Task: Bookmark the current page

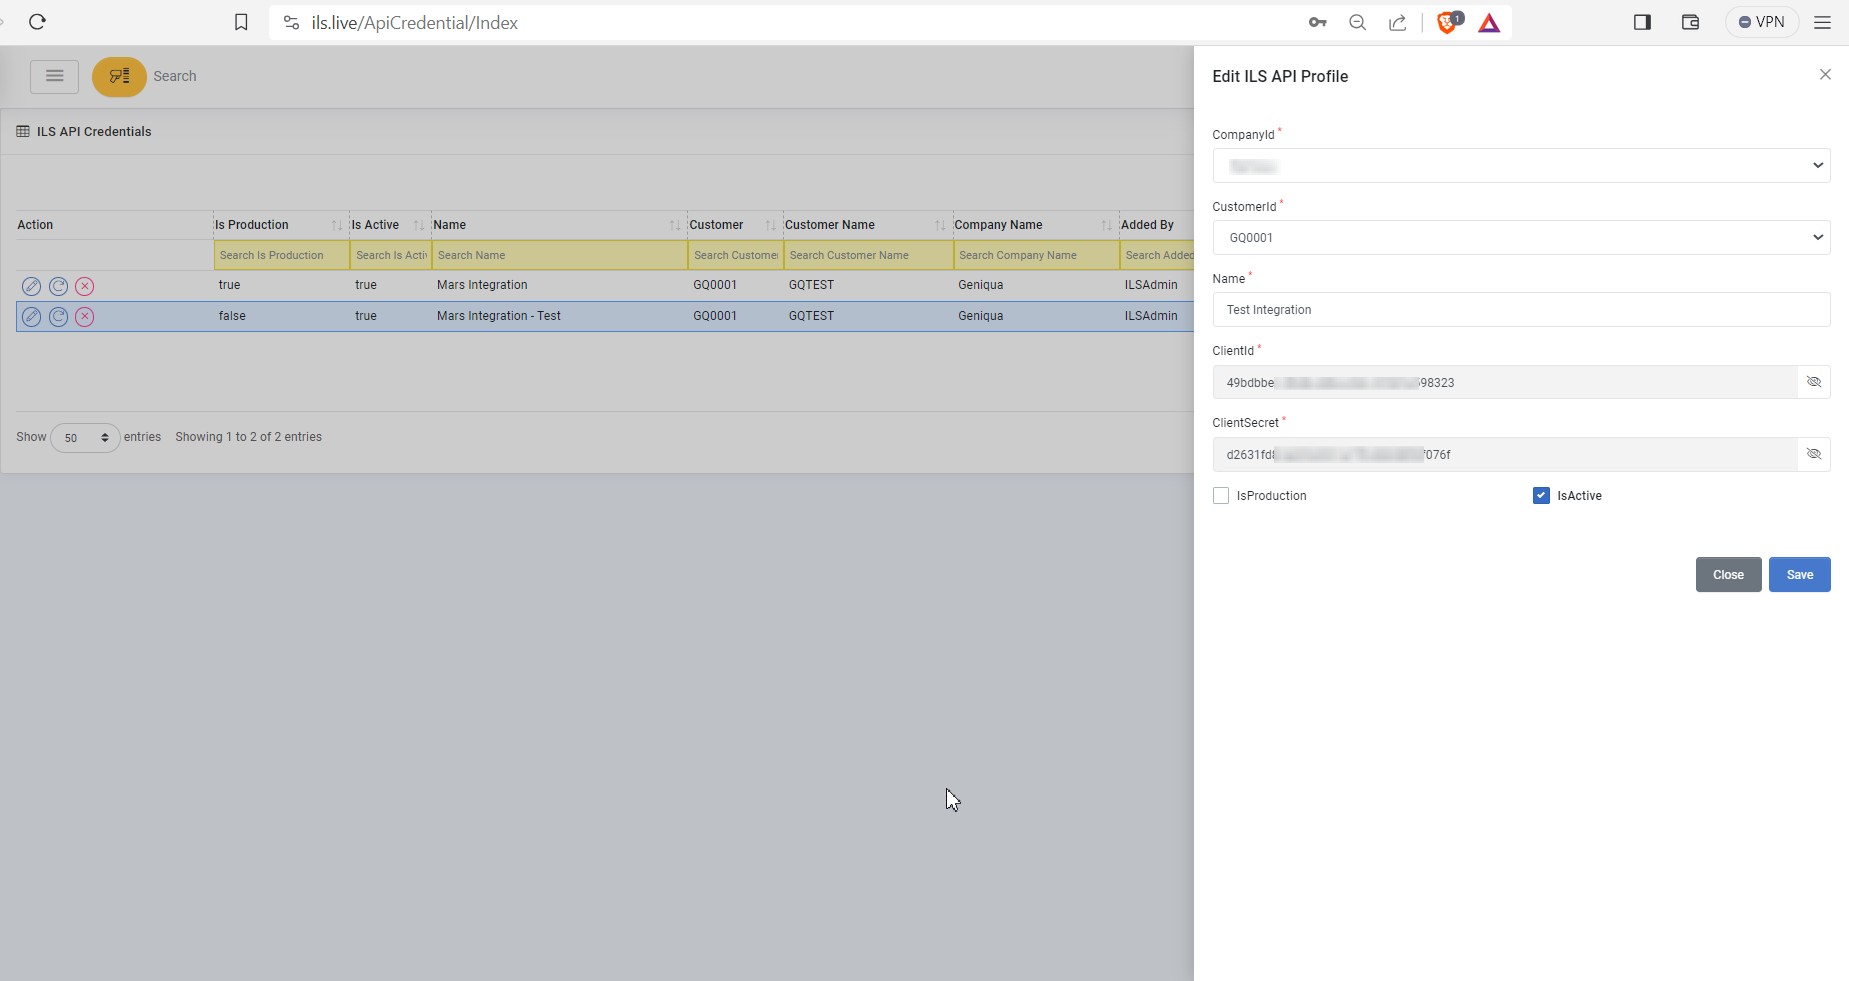Action: tap(241, 21)
